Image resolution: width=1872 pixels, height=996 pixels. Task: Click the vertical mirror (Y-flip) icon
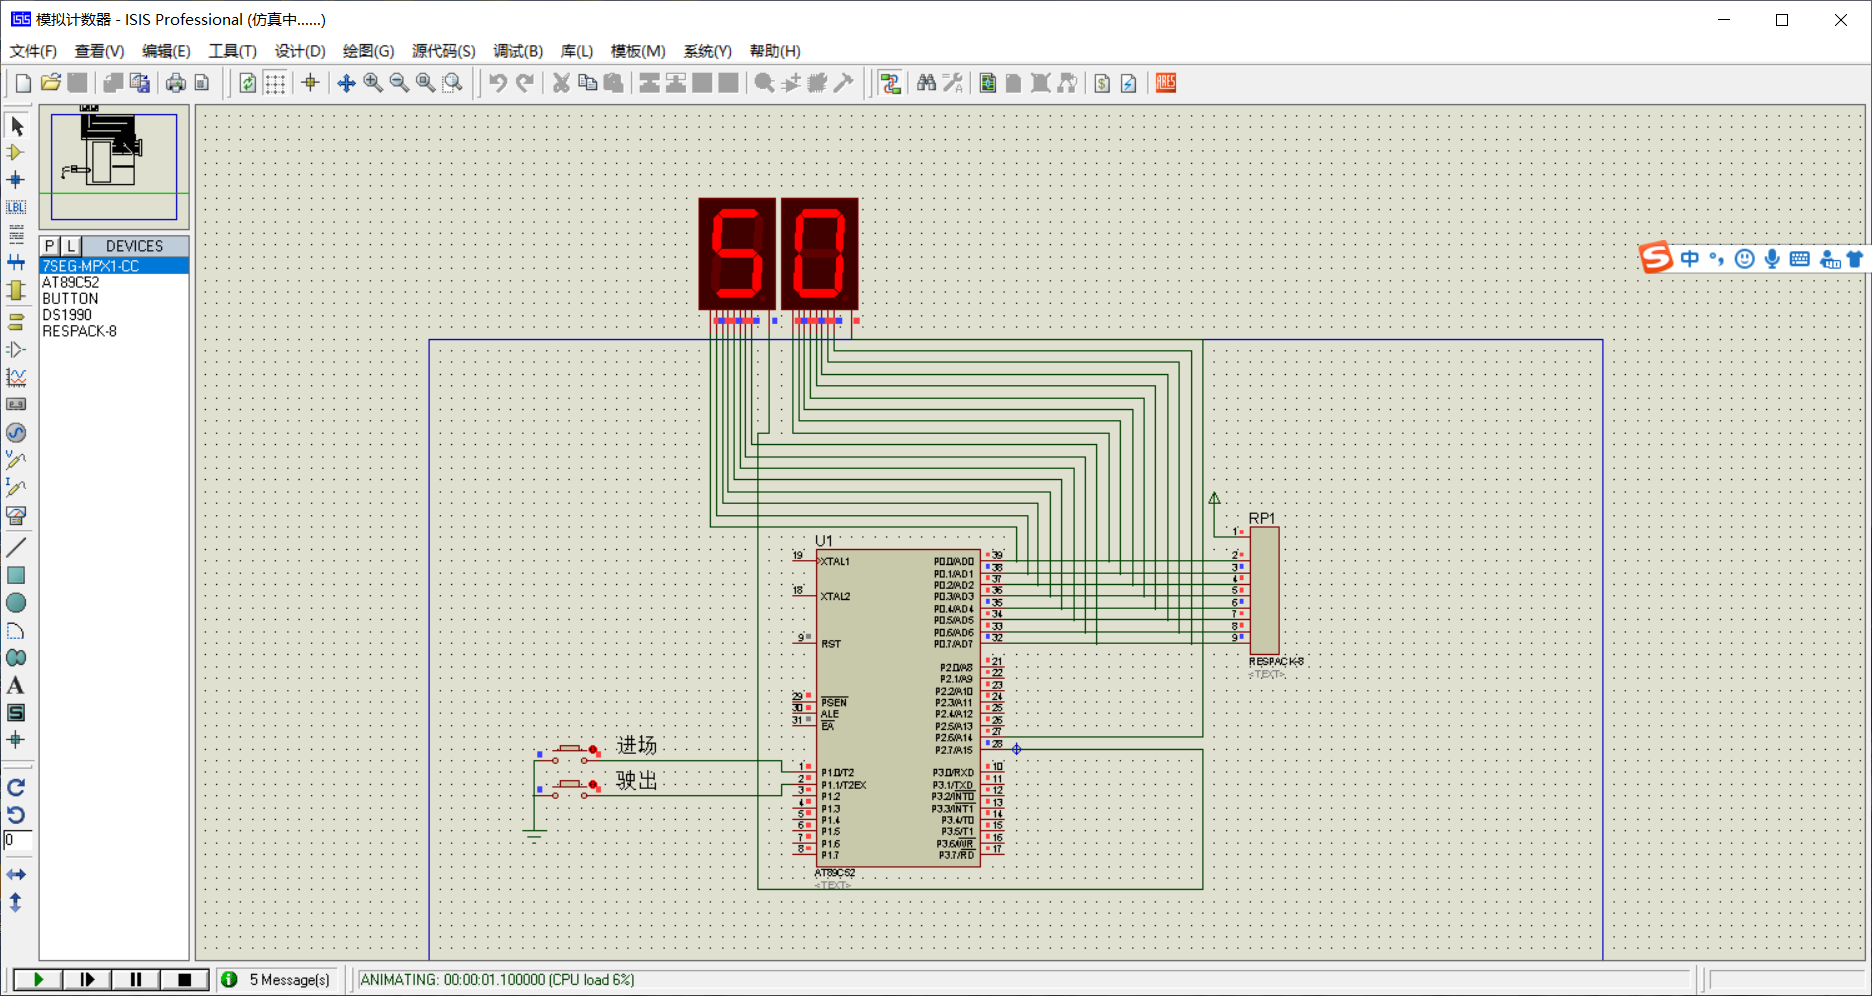pyautogui.click(x=16, y=902)
